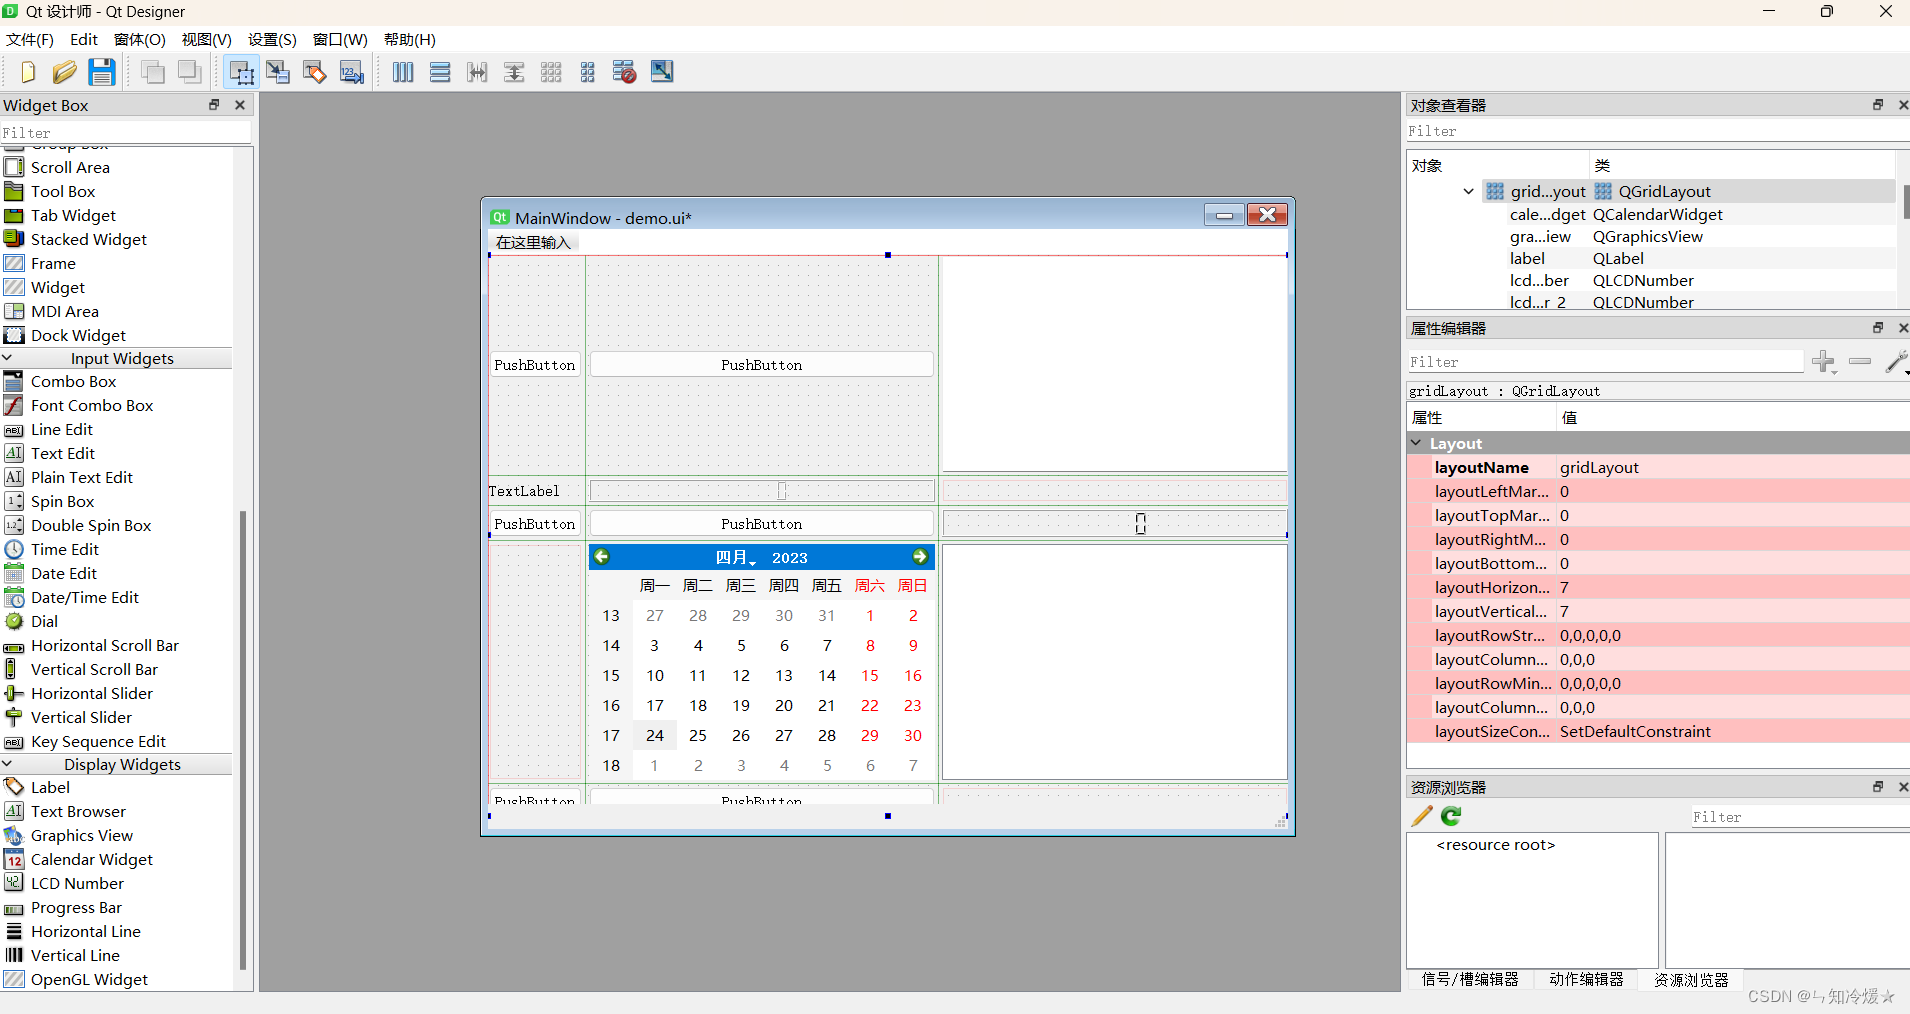Collapse the Input Widgets category
The width and height of the screenshot is (1910, 1014).
8,358
